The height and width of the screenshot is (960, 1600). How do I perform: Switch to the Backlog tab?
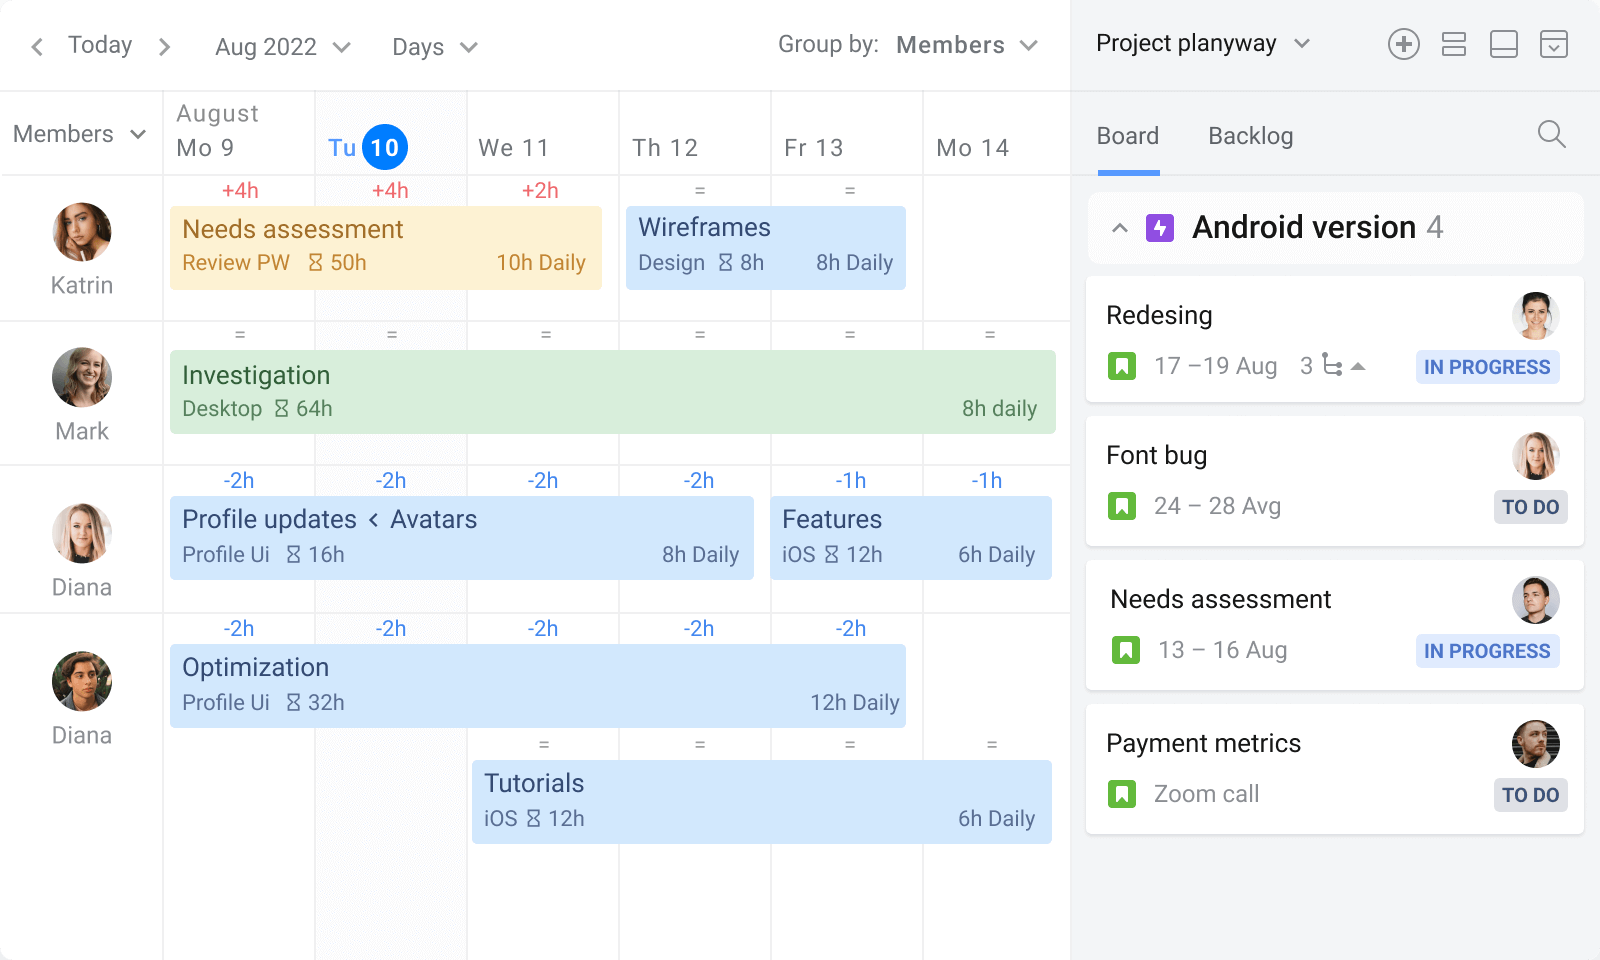1250,135
